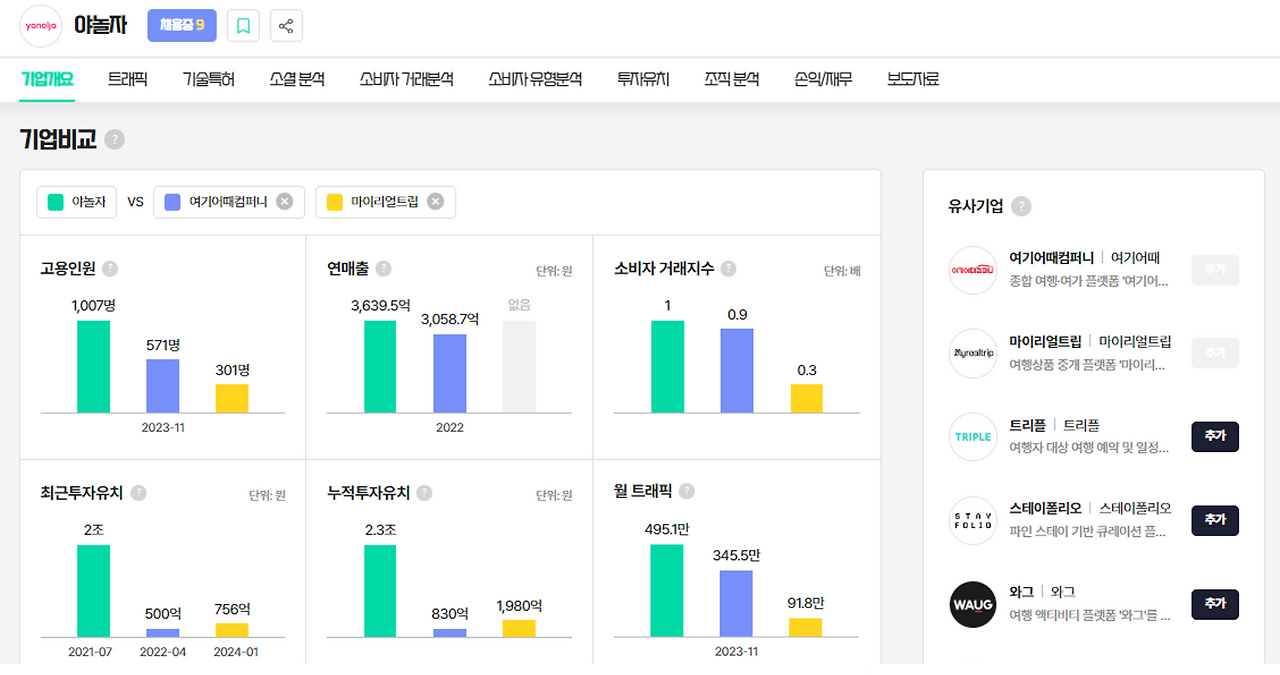Click the TRIPLE company logo
Viewport: 1280px width, 675px height.
pyautogui.click(x=972, y=436)
